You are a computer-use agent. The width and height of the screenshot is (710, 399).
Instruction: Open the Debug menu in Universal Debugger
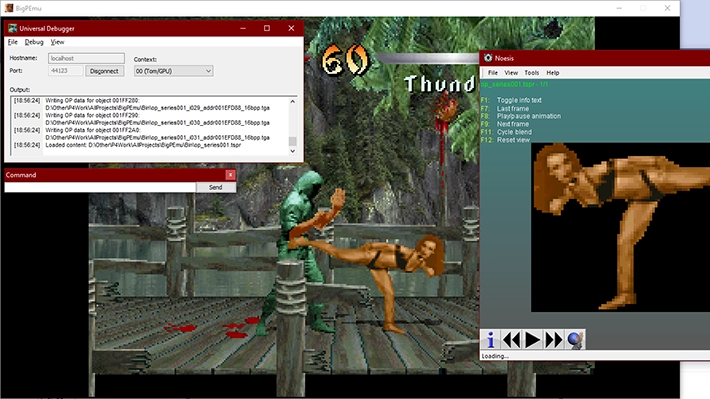pyautogui.click(x=34, y=42)
